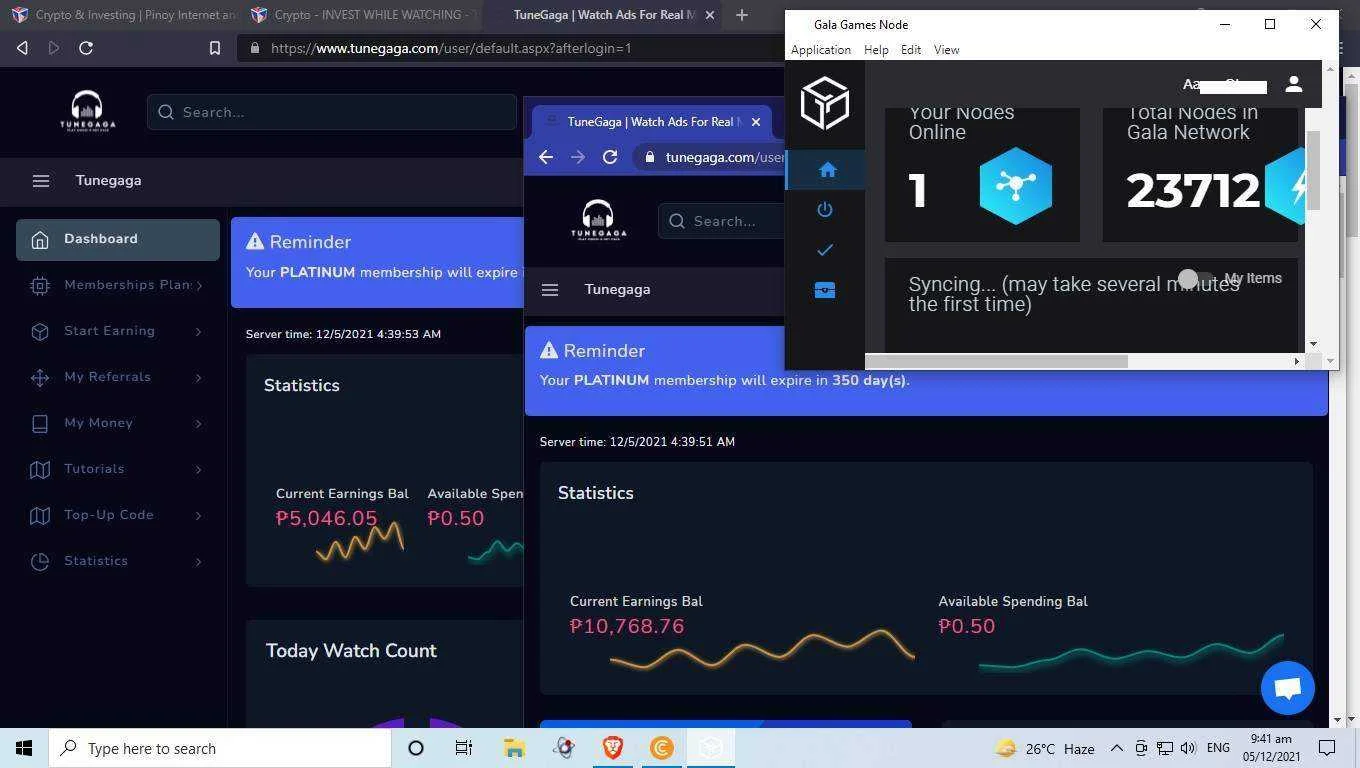Viewport: 1360px width, 768px height.
Task: Expand the My Money chevron
Action: click(198, 423)
